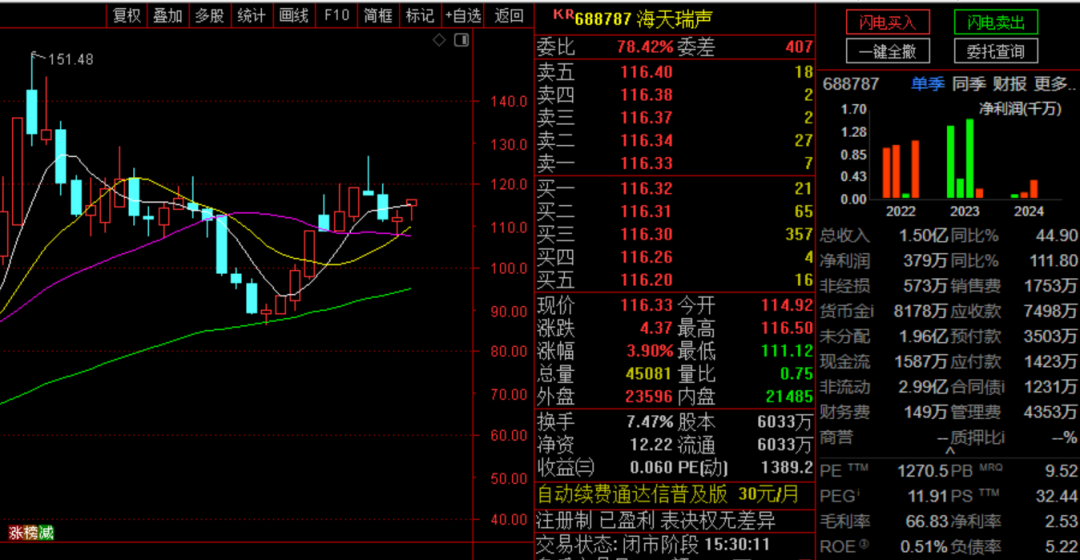Switch to 简框 simple frame

click(378, 15)
